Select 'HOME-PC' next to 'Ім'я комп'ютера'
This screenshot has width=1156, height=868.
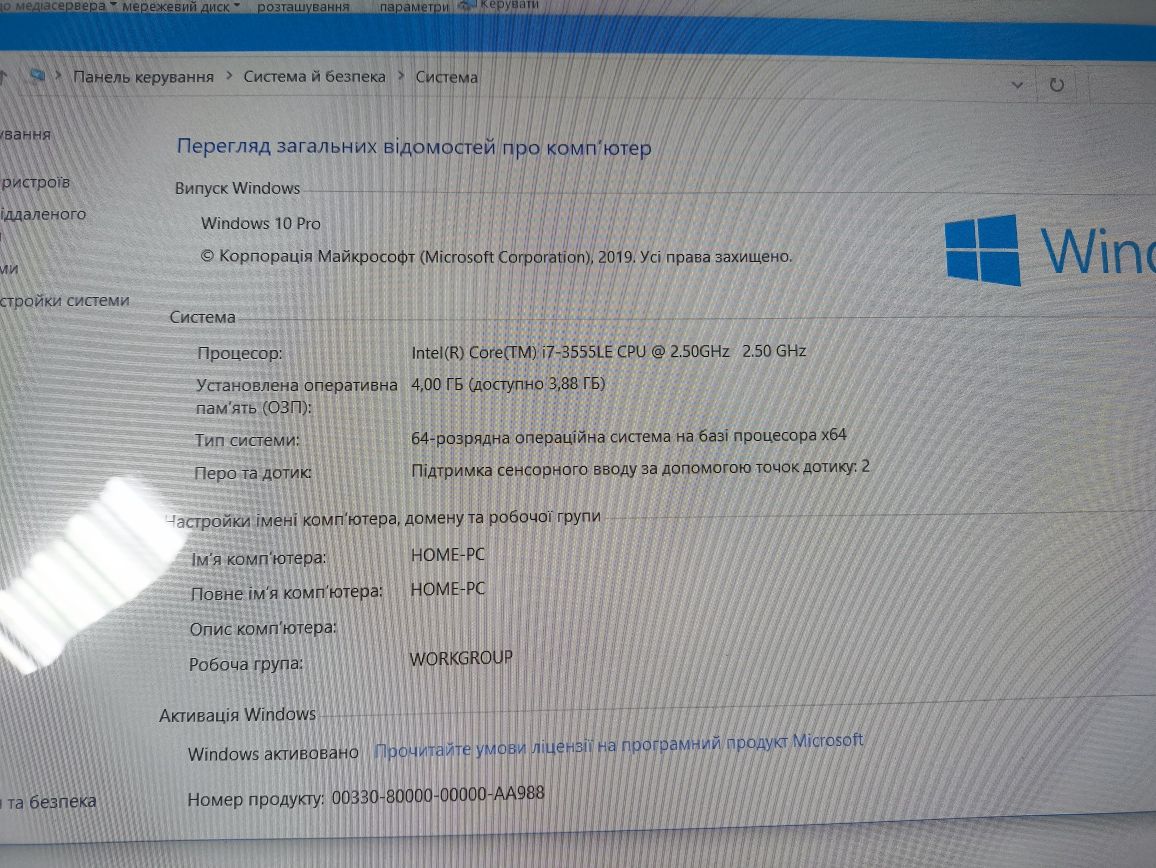click(x=448, y=555)
